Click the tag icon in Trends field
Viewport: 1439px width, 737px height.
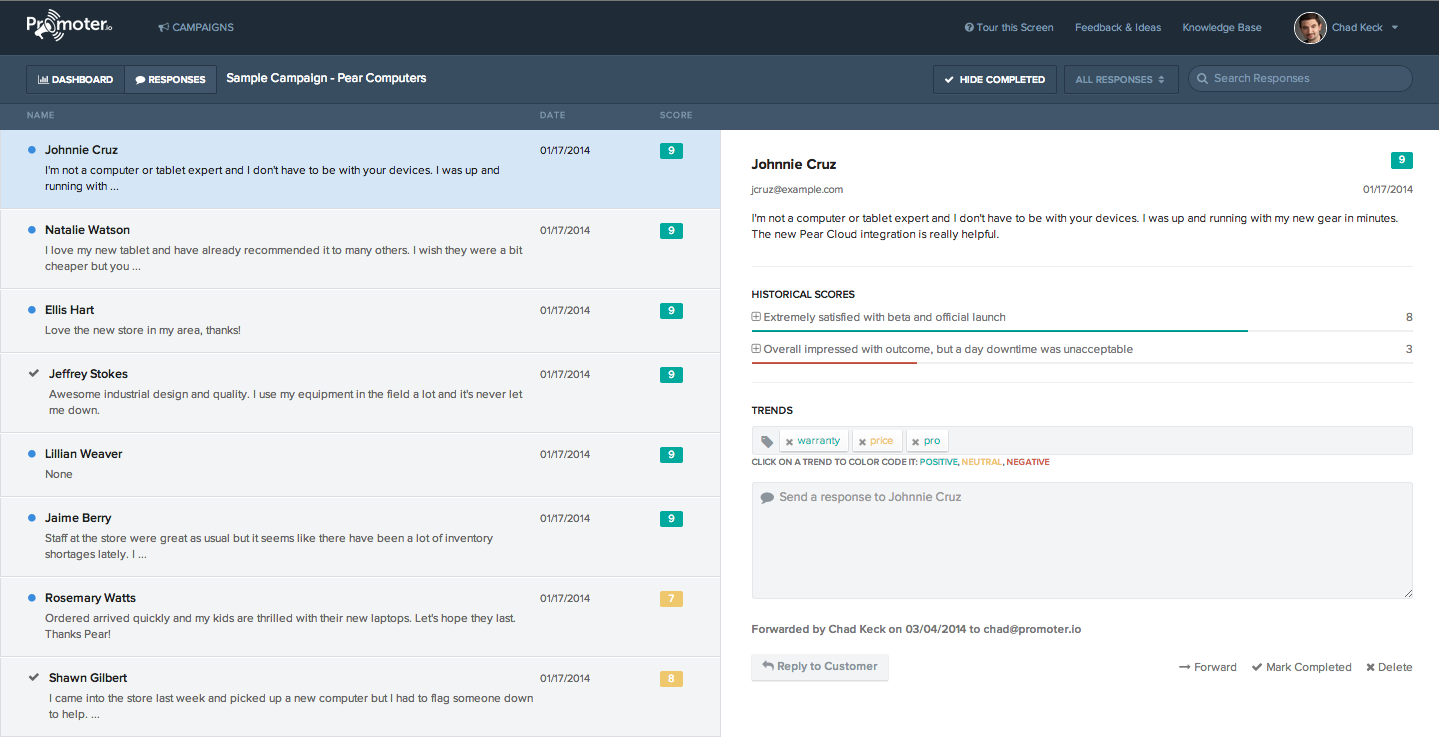(x=767, y=441)
